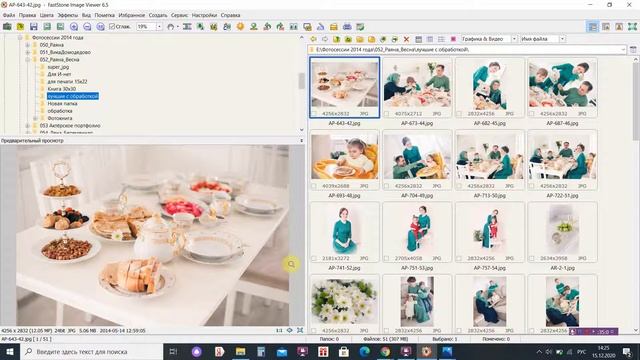
Task: Click the back arrow in browser toolbar
Action: [313, 39]
